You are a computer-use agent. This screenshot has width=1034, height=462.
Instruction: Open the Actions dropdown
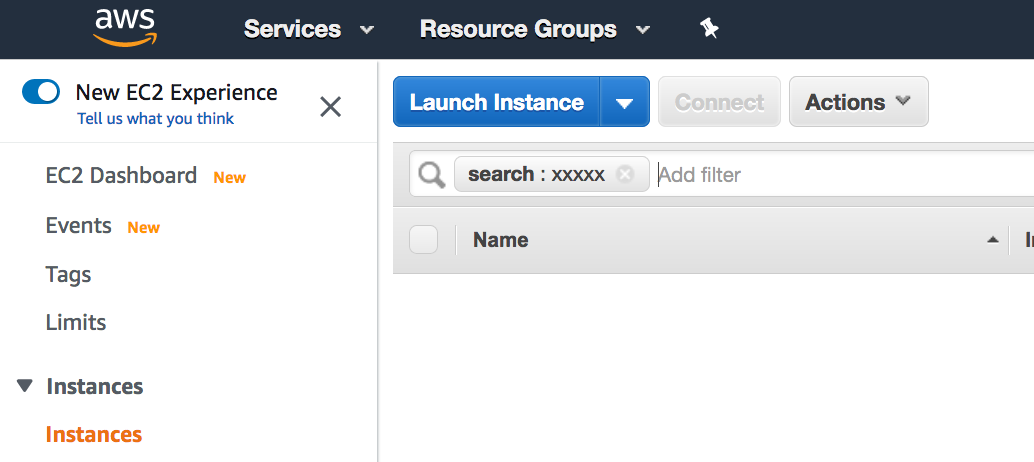tap(859, 101)
